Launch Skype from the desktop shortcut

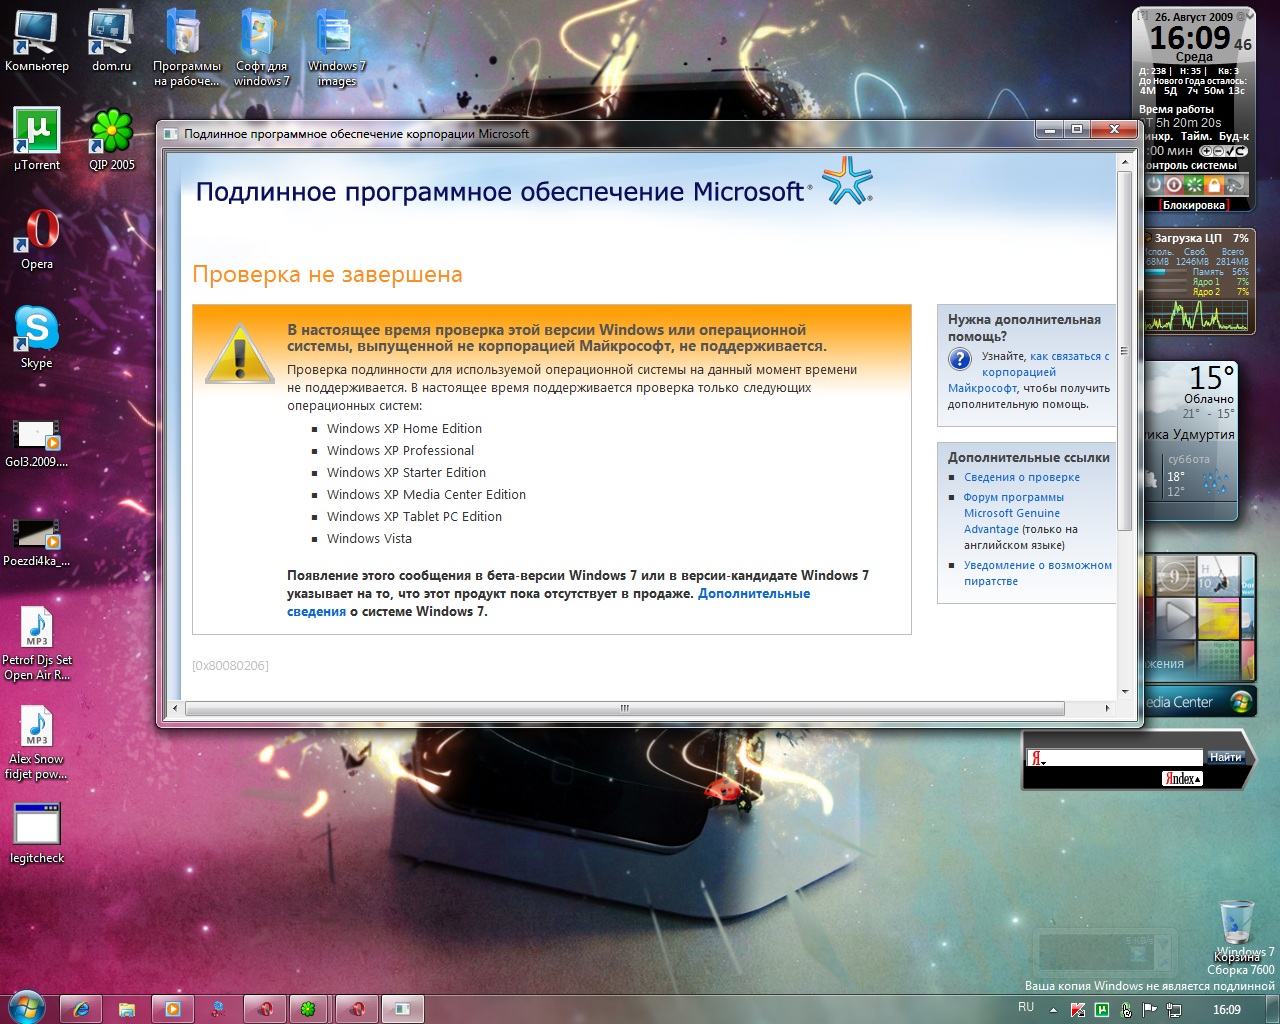[37, 337]
